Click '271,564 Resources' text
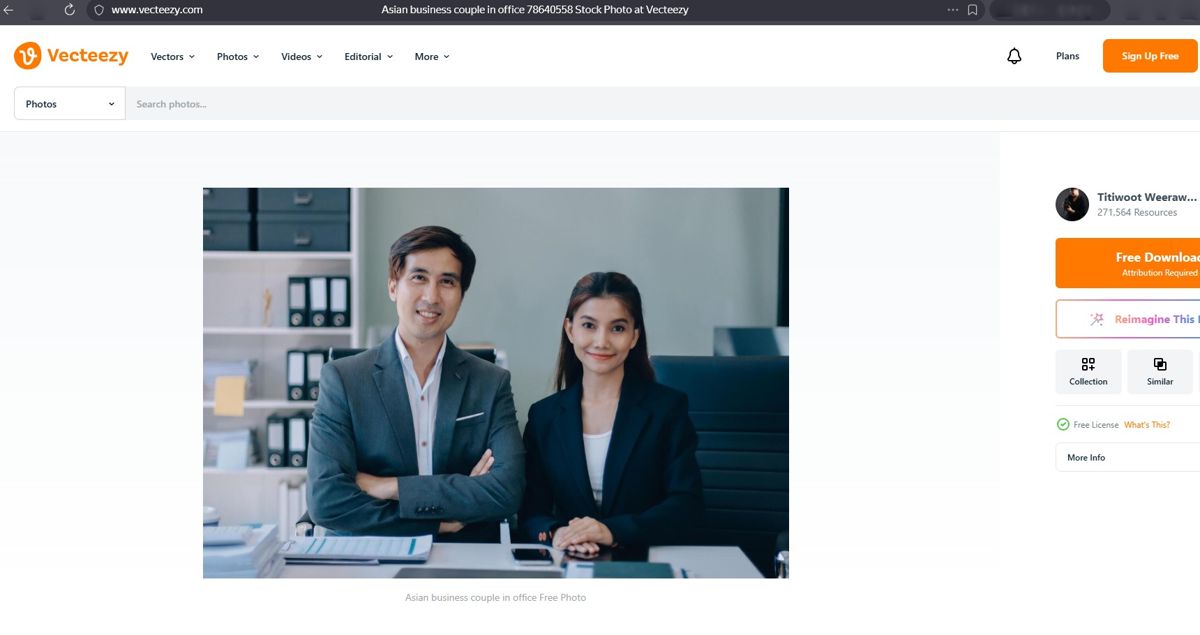This screenshot has height=635, width=1200. pos(1137,212)
